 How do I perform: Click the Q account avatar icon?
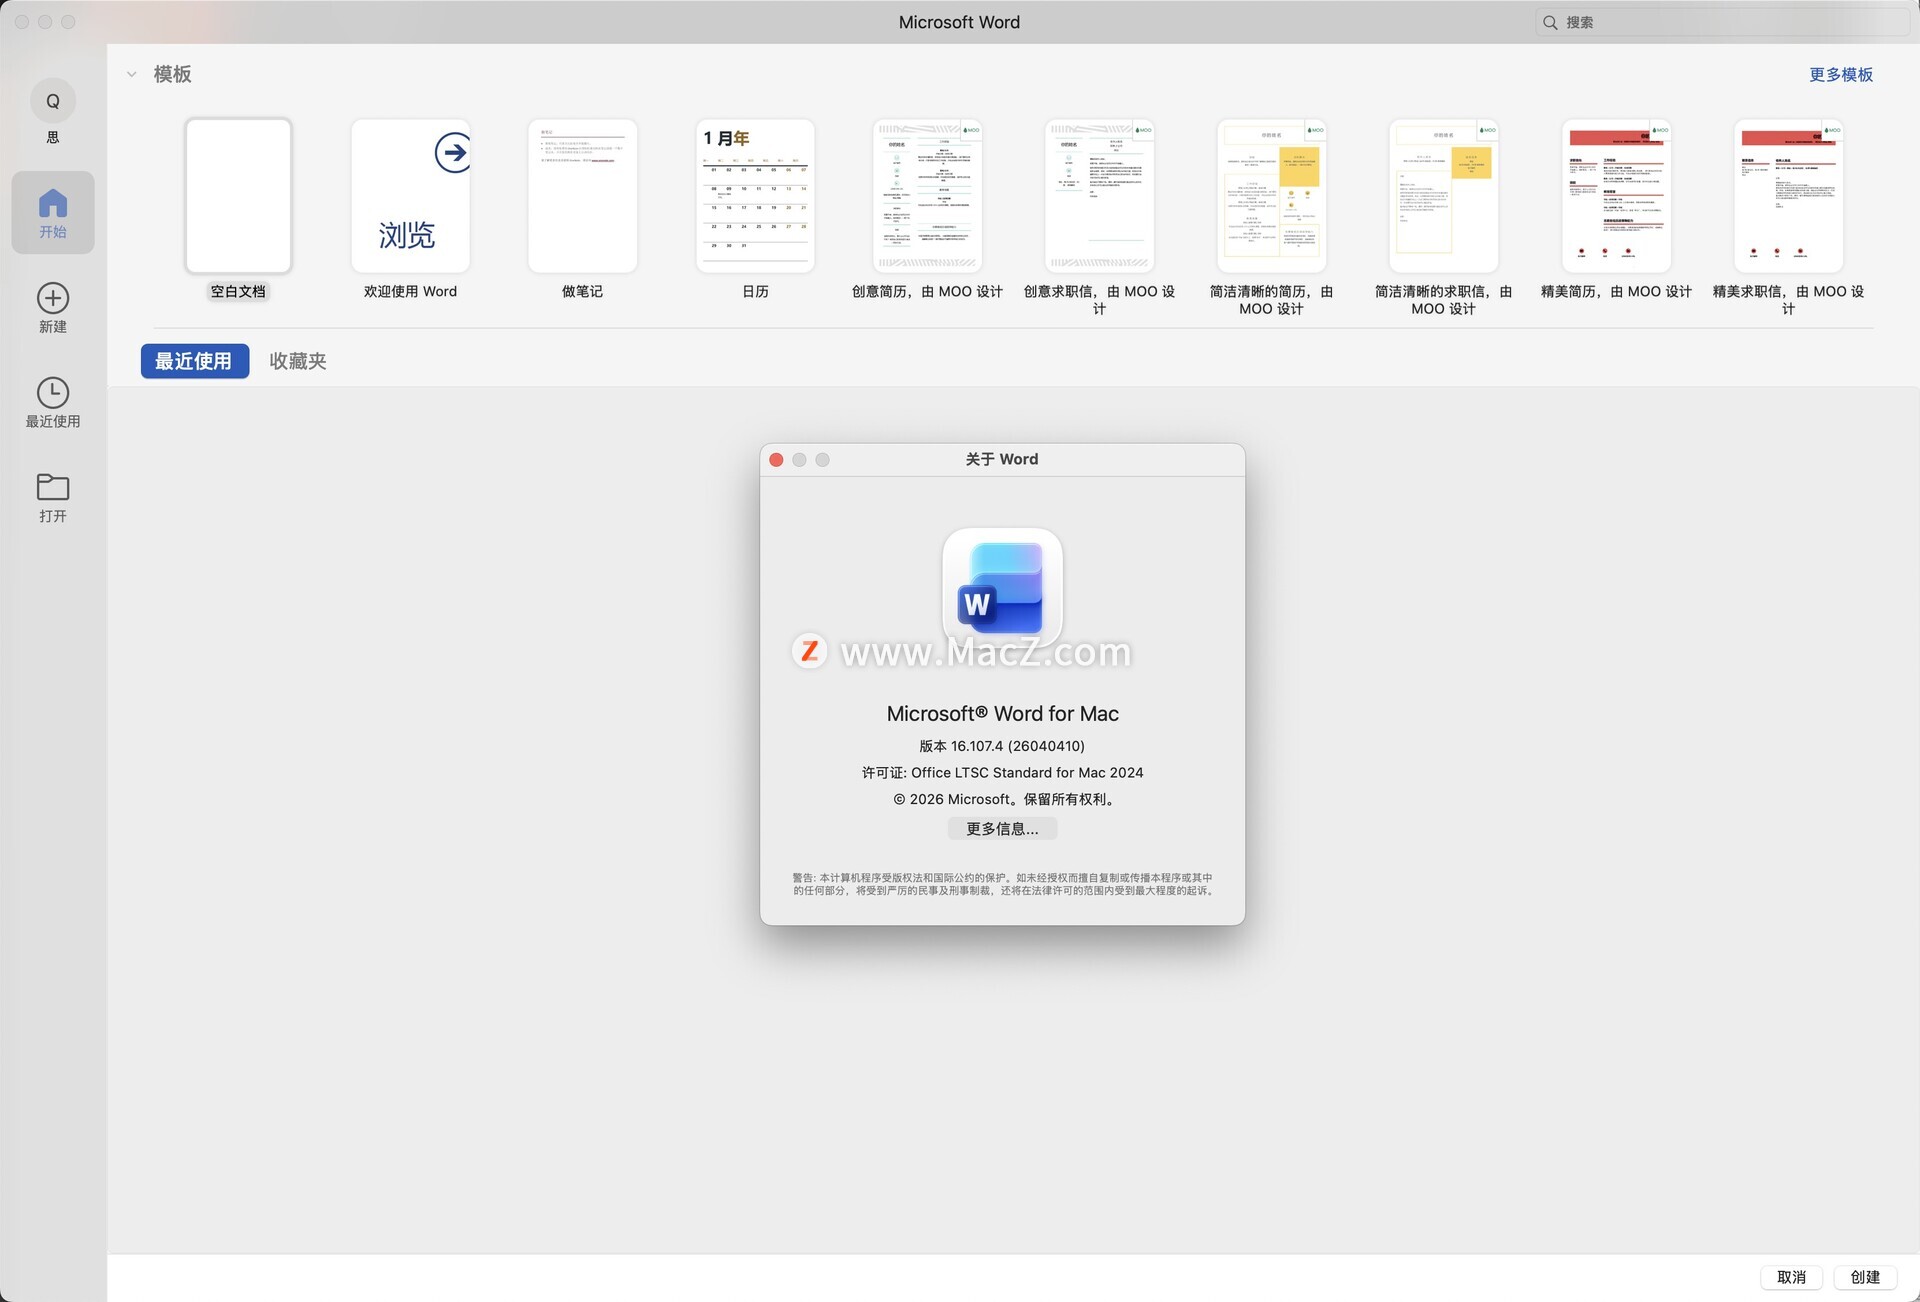(53, 101)
